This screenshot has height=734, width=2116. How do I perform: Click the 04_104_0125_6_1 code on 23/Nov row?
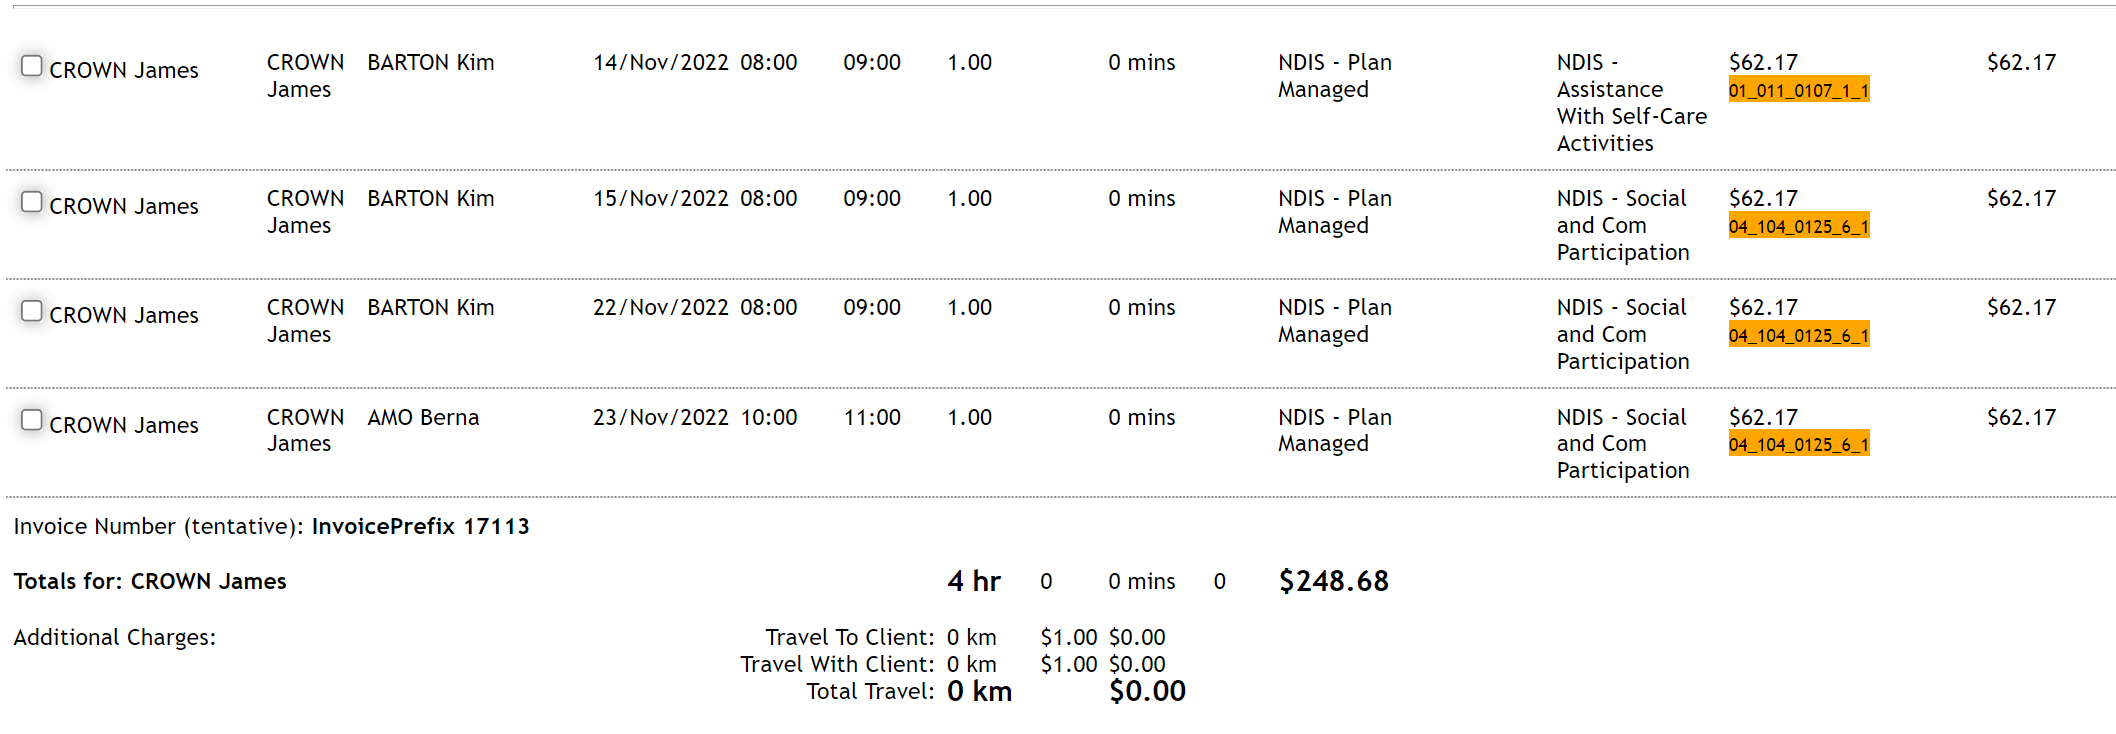click(x=1798, y=445)
